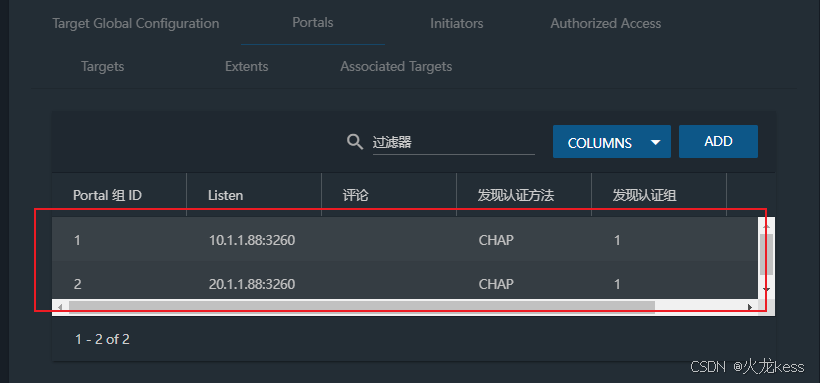This screenshot has height=383, width=820.
Task: Click the search magnifier icon
Action: pyautogui.click(x=355, y=141)
